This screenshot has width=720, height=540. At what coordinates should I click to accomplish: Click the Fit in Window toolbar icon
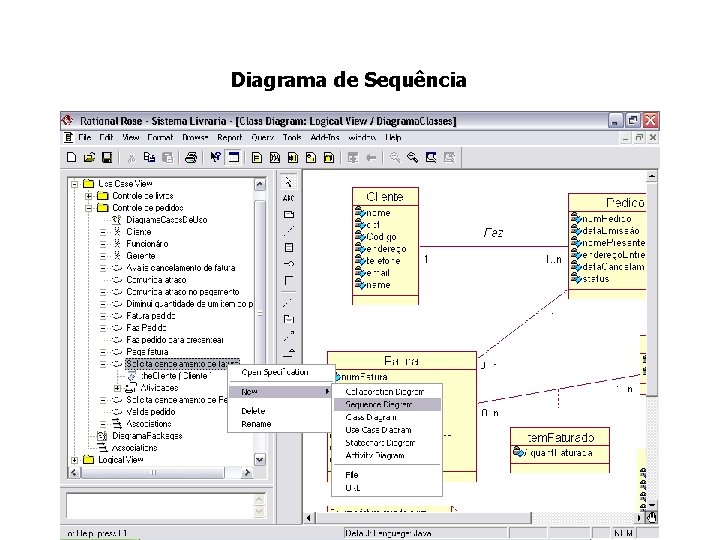tap(431, 158)
